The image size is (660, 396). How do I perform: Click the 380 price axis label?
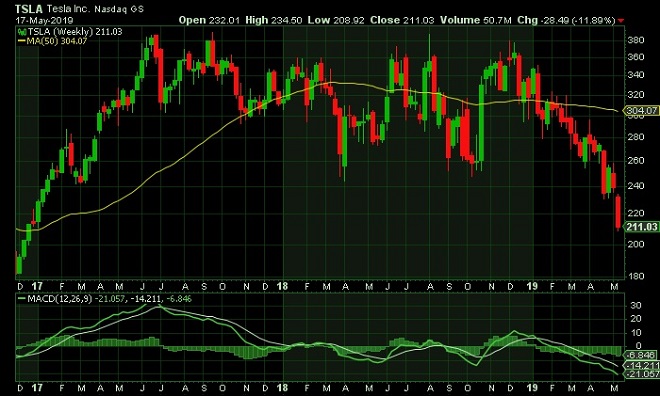pos(635,40)
